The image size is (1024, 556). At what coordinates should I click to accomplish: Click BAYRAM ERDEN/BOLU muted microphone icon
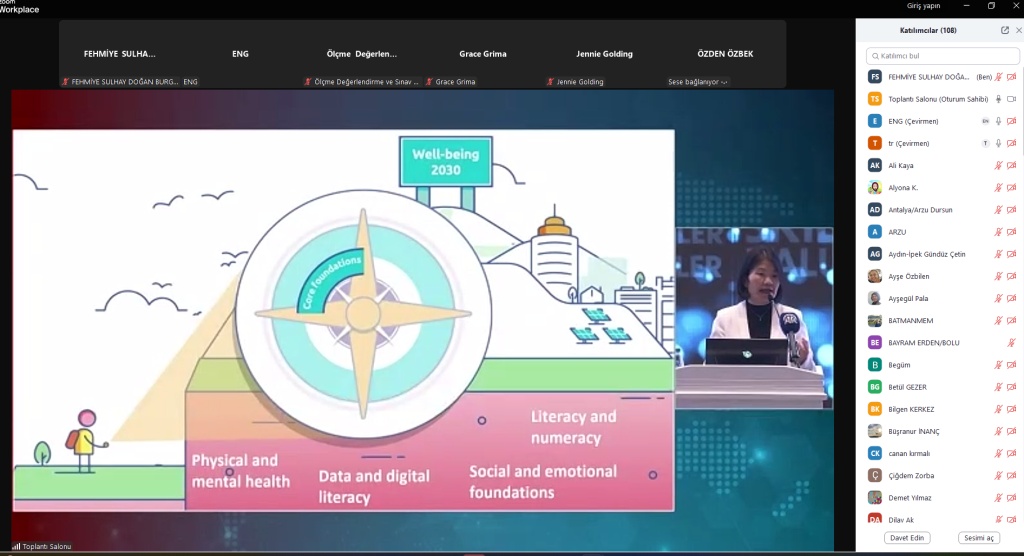click(x=1011, y=343)
